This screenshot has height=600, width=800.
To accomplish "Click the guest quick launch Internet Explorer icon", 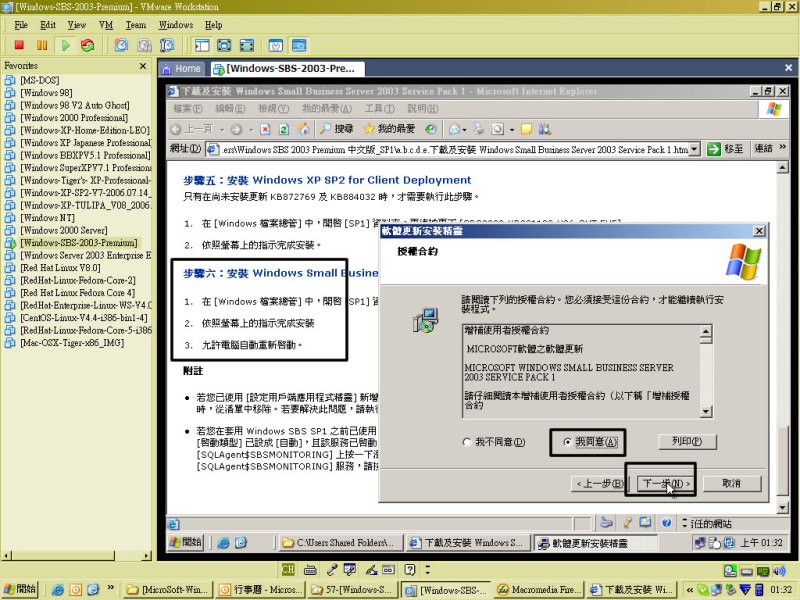I will [223, 543].
